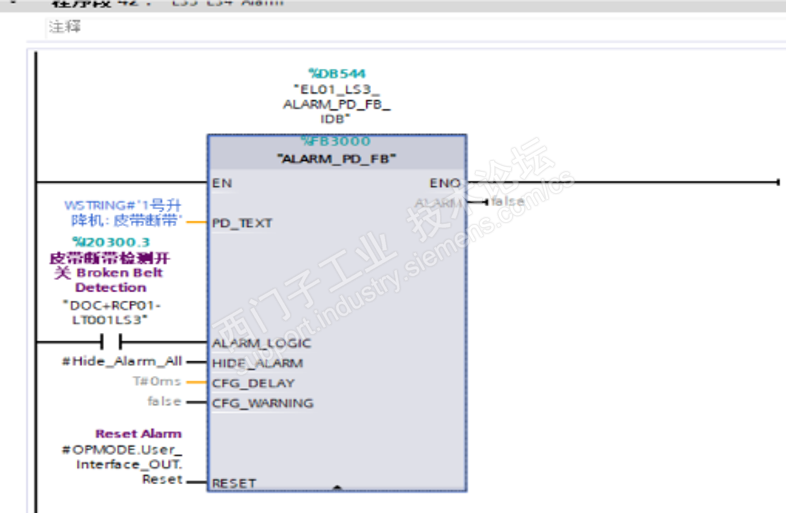786x513 pixels.
Task: Click the HIDE_ALARM input parameter
Action: coord(257,363)
